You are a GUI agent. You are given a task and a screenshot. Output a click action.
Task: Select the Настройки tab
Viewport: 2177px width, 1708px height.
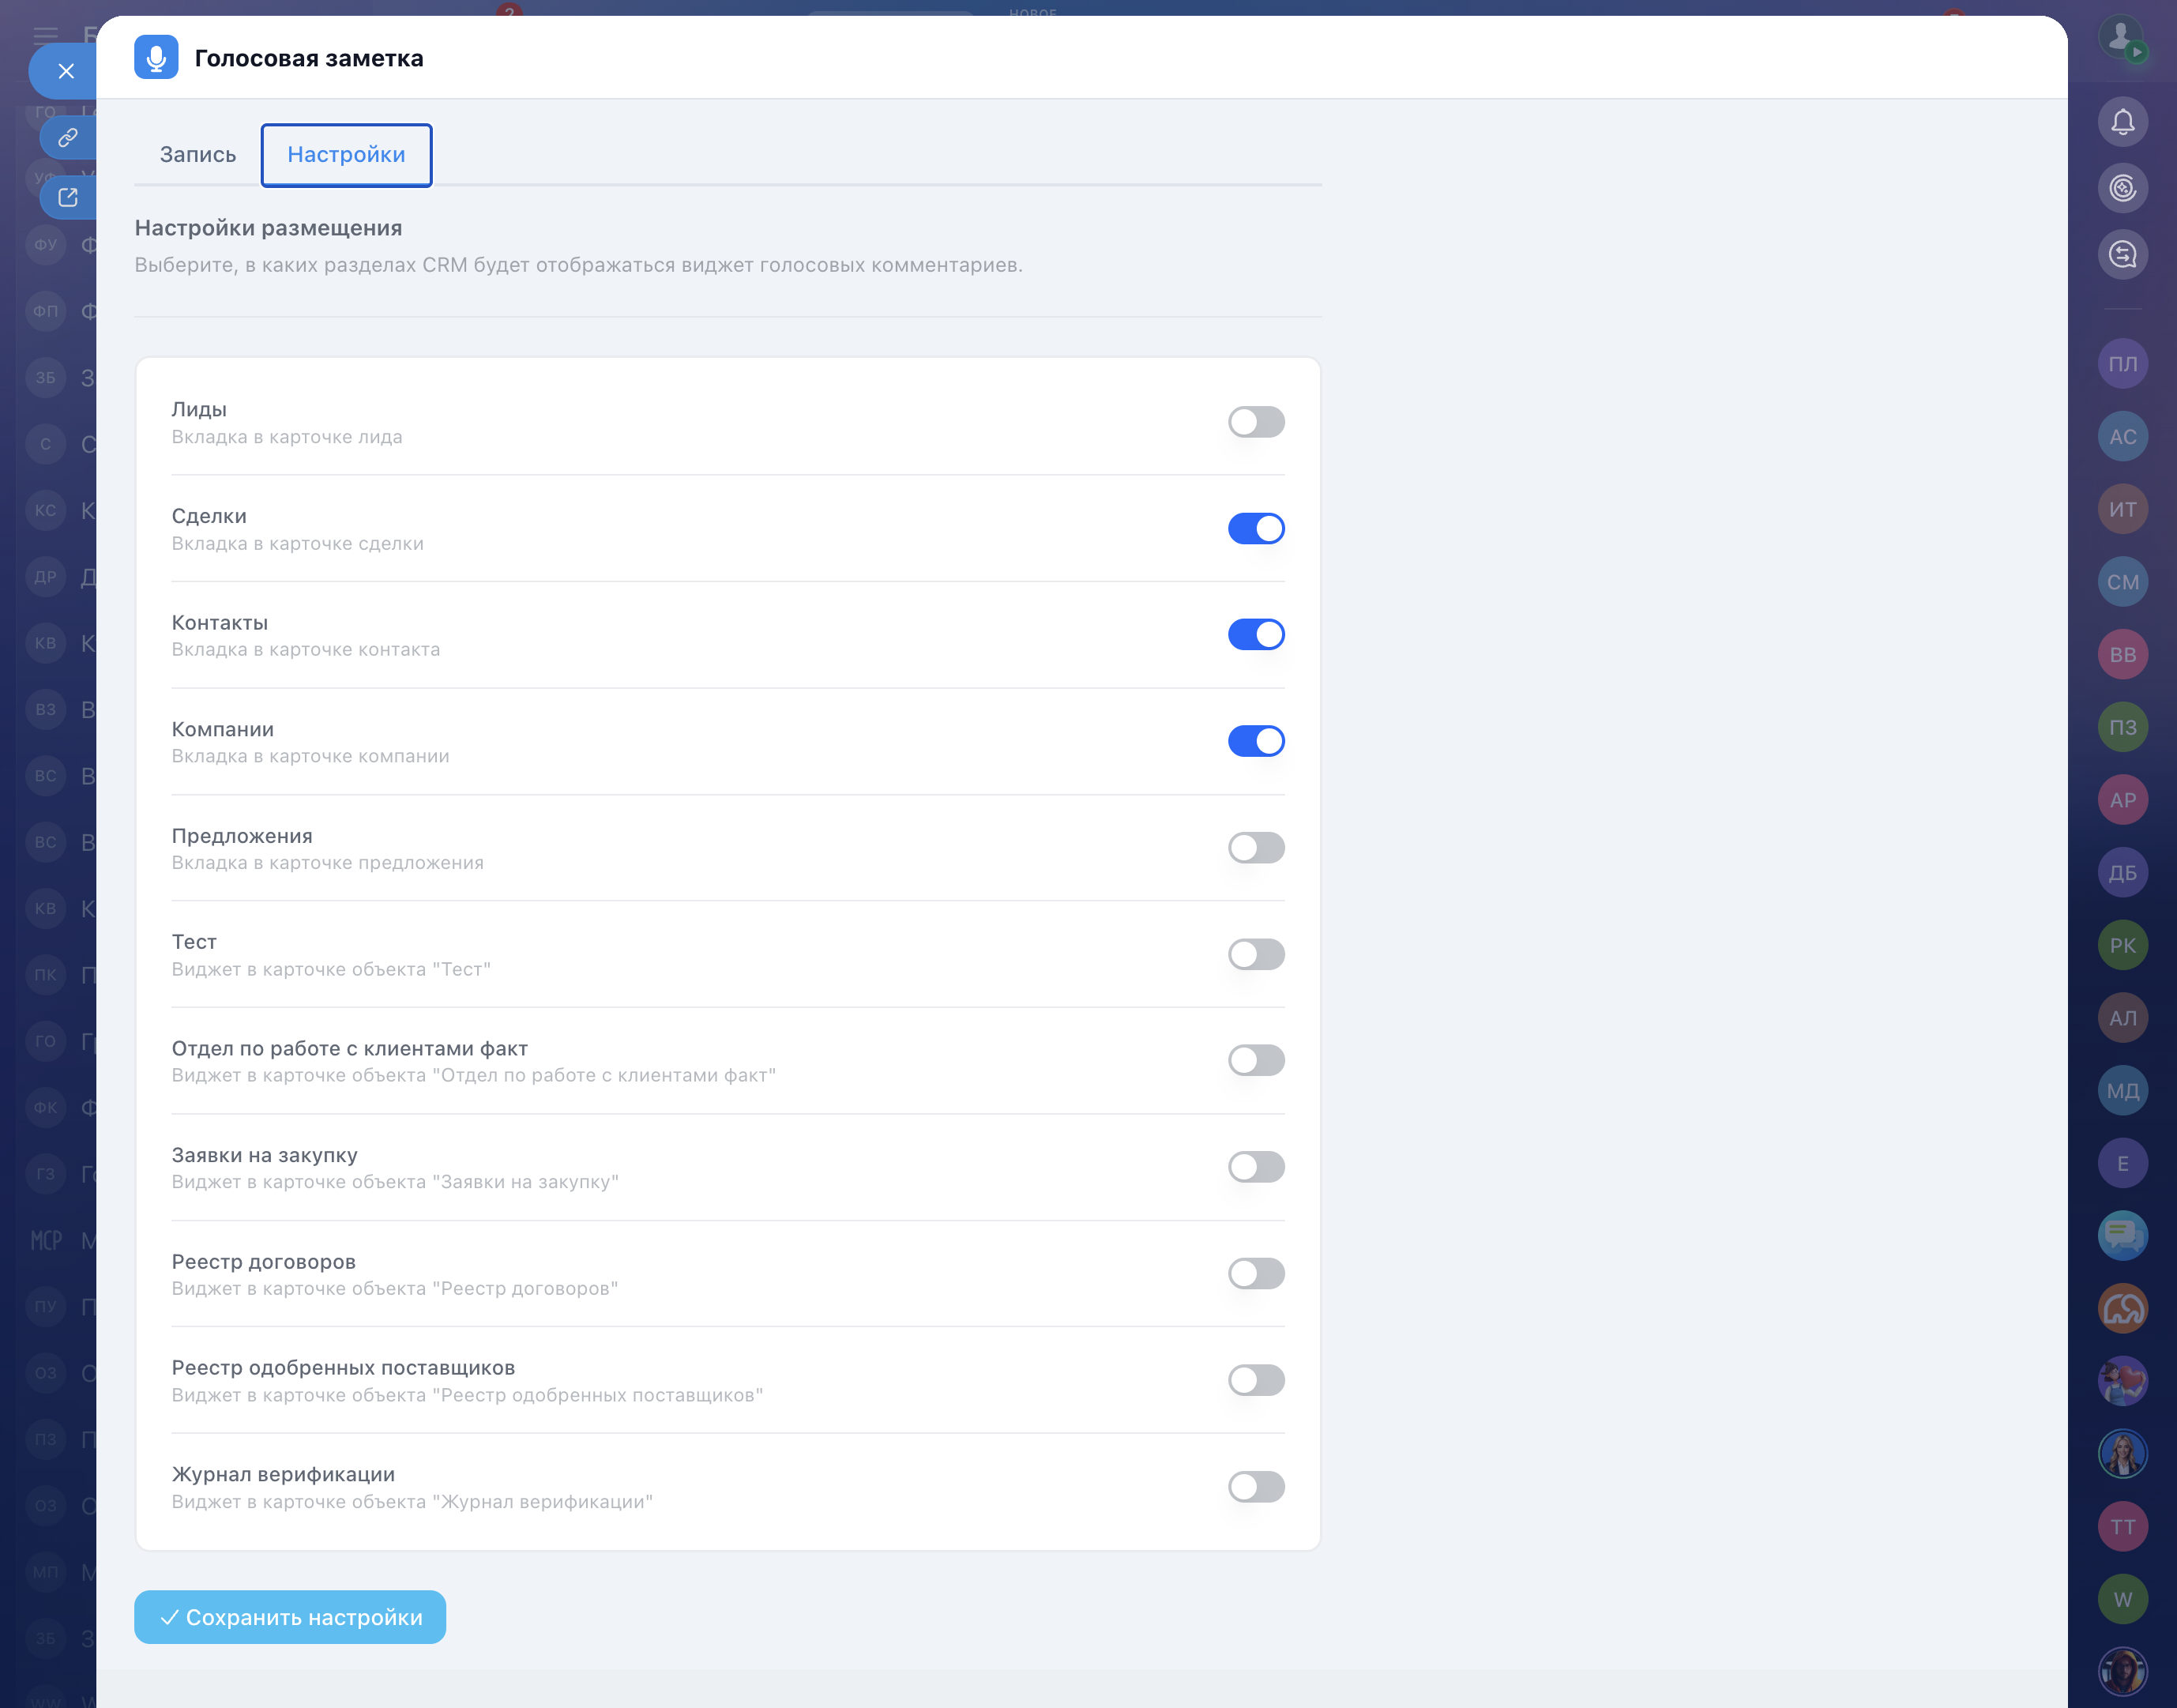click(x=346, y=155)
